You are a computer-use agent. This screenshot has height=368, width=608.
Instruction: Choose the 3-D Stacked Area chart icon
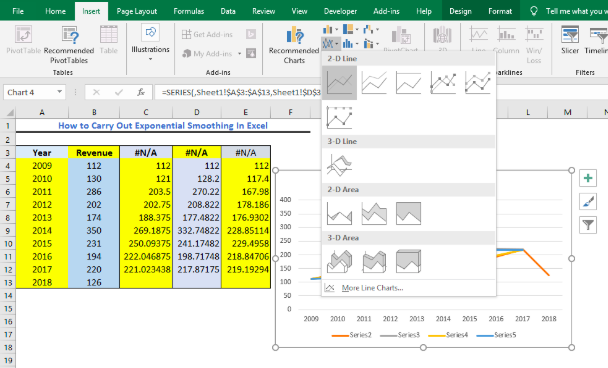[374, 261]
